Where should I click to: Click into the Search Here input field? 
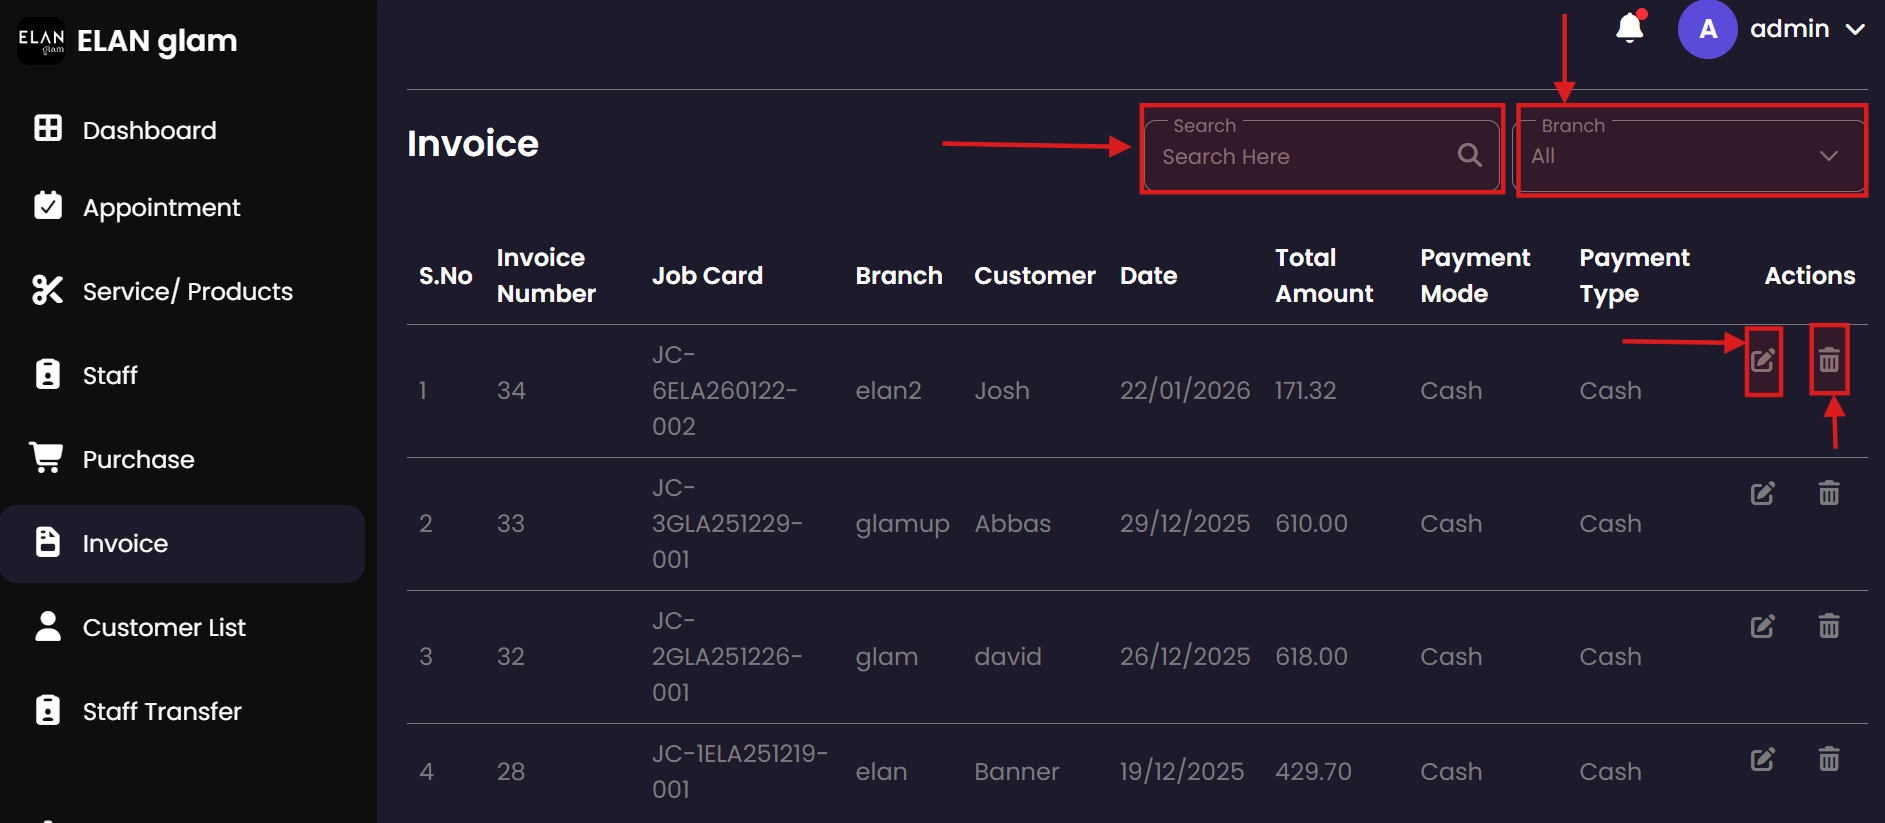click(1300, 157)
